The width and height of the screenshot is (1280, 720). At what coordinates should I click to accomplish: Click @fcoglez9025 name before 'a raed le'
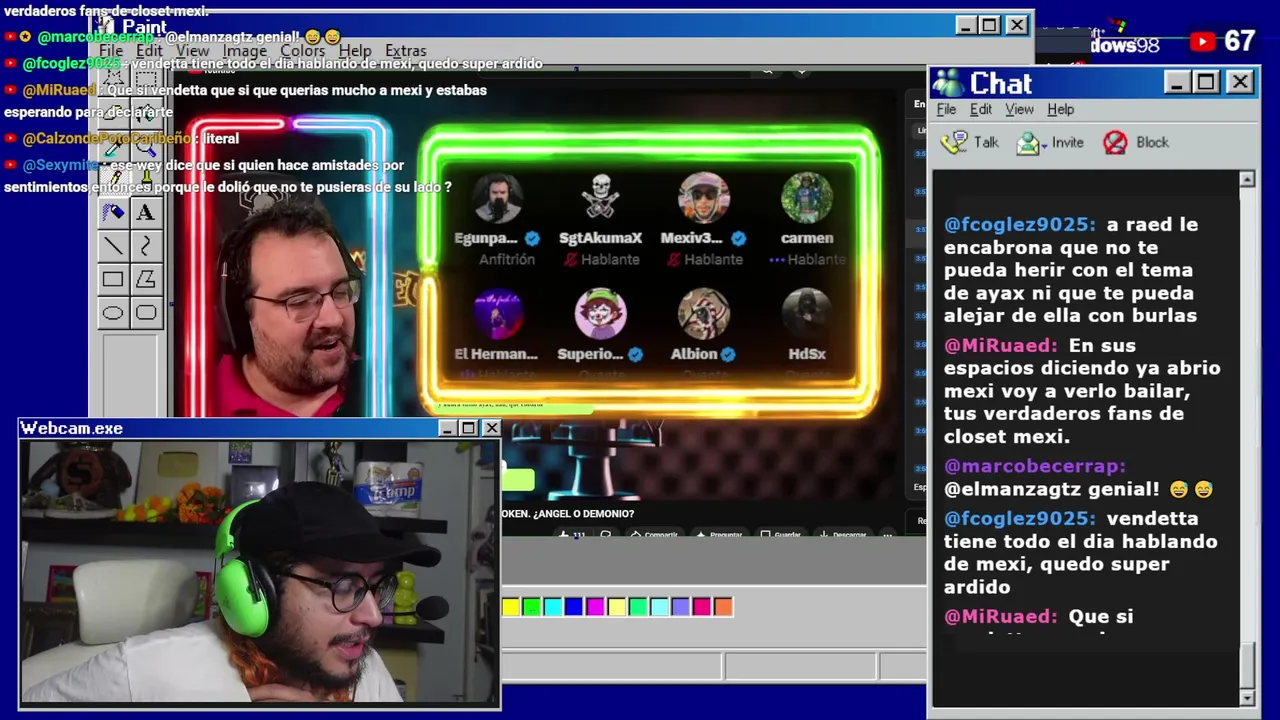(1020, 224)
